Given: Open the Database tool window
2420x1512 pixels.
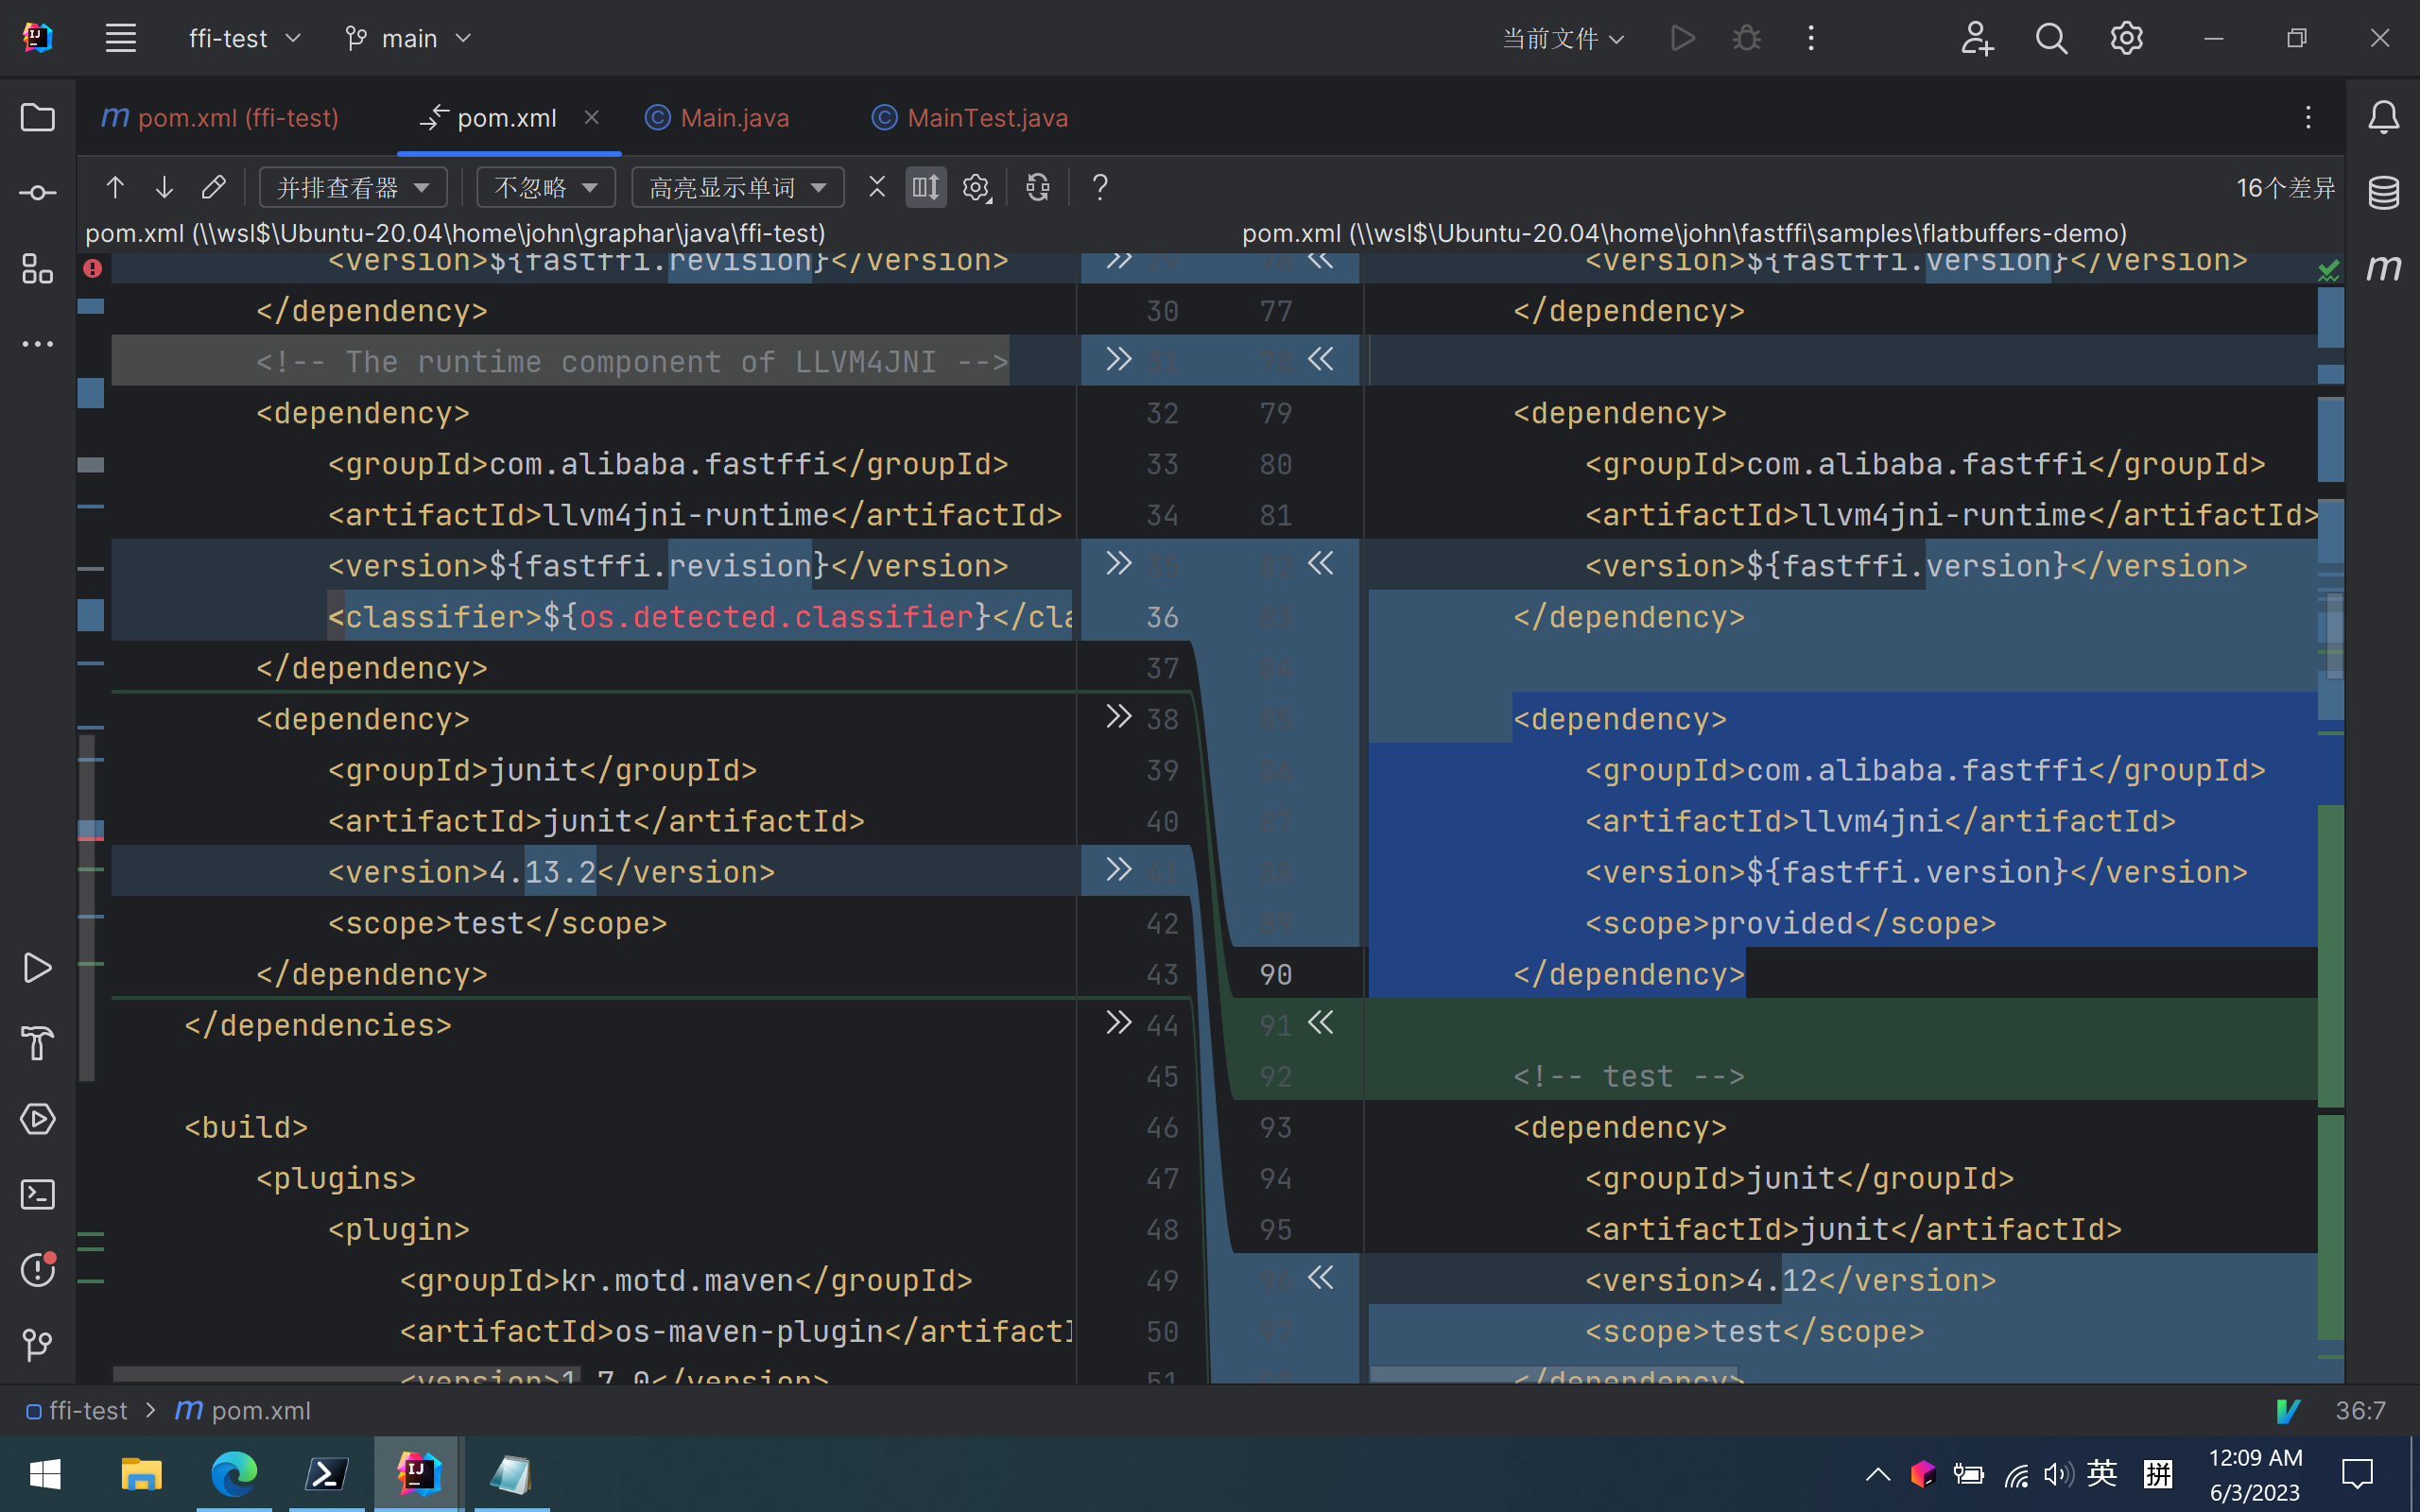Looking at the screenshot, I should click(2385, 192).
